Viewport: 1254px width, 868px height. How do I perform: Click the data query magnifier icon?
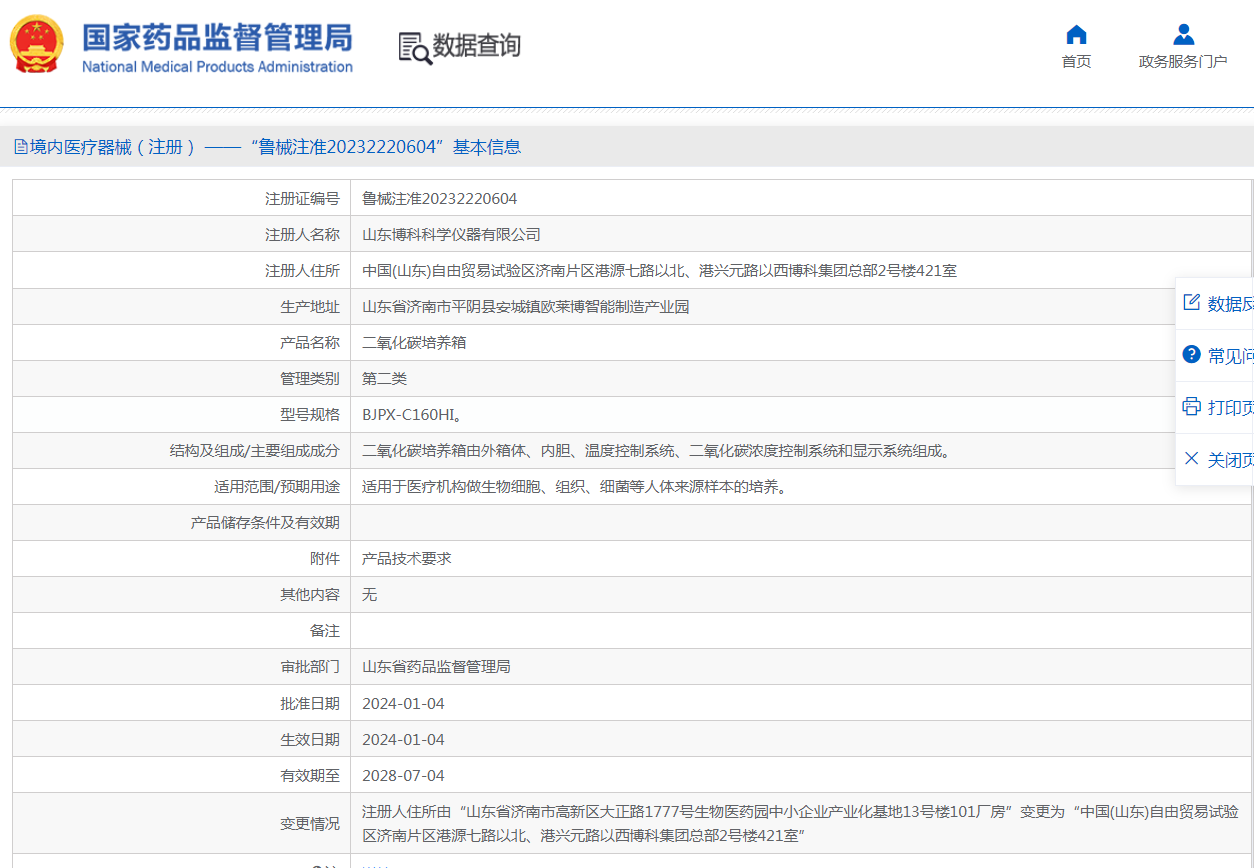pyautogui.click(x=414, y=47)
